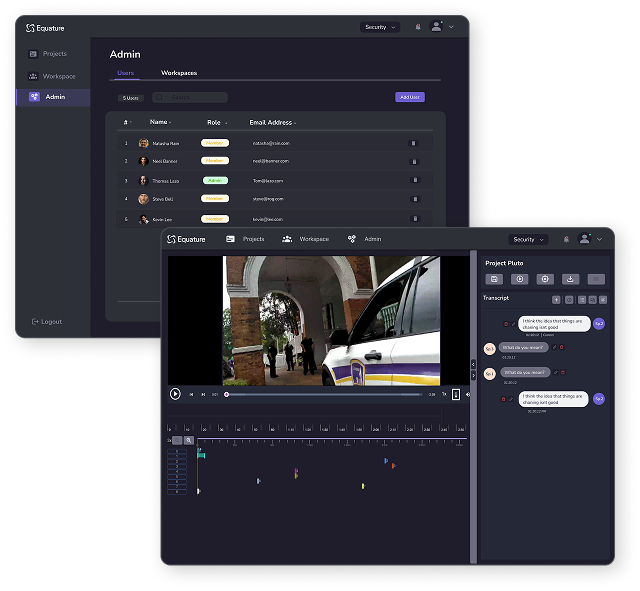Expand the user avatar menu in the editor
The width and height of the screenshot is (640, 591).
pos(600,239)
